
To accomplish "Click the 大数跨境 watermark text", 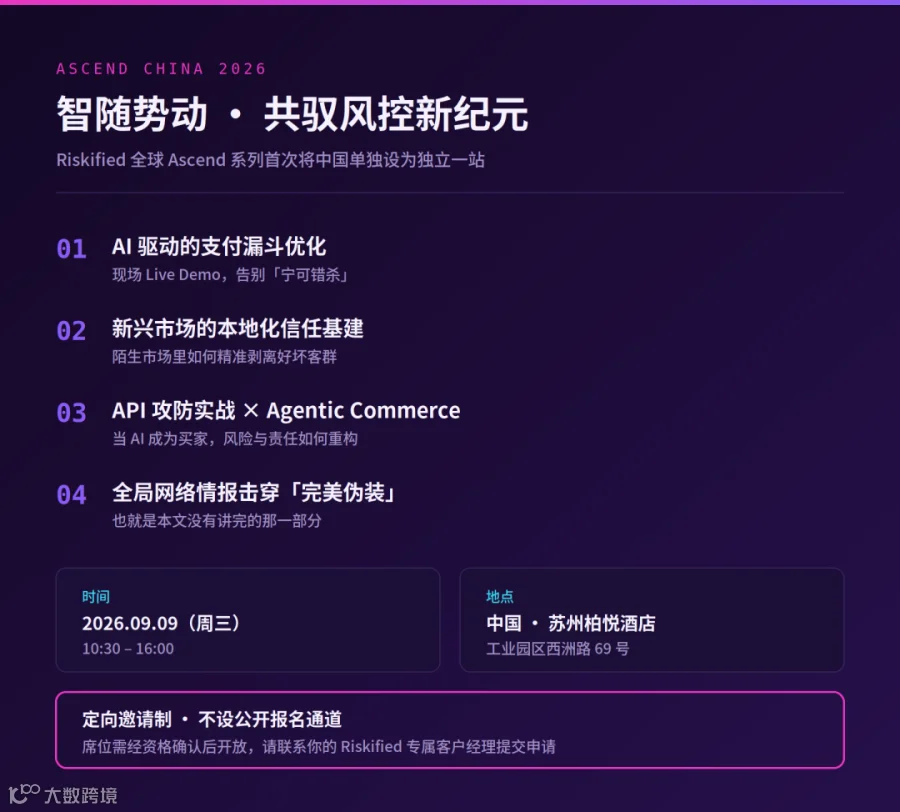I will 81,795.
